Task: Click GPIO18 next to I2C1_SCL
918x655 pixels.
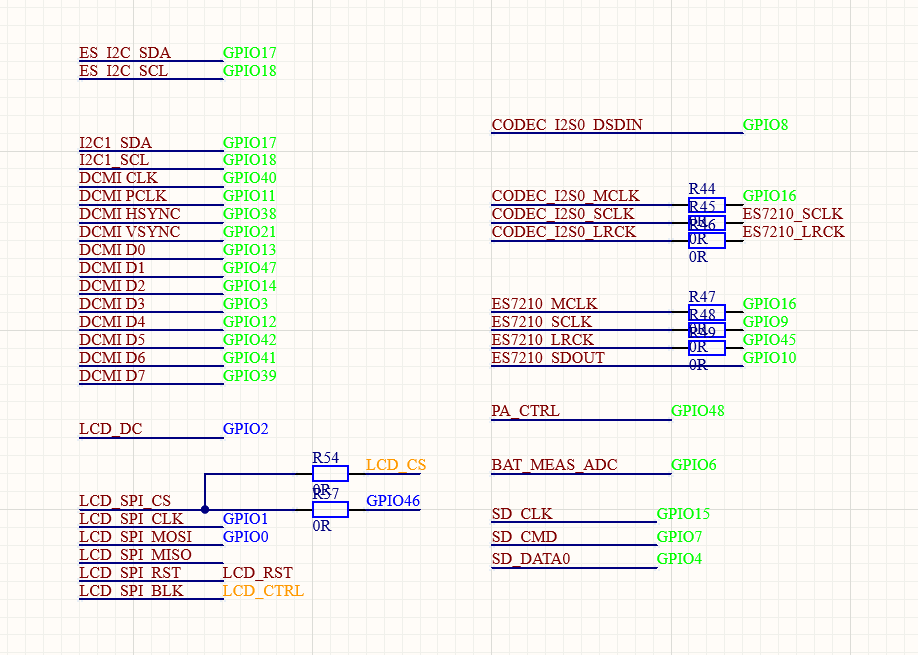Action: [249, 160]
